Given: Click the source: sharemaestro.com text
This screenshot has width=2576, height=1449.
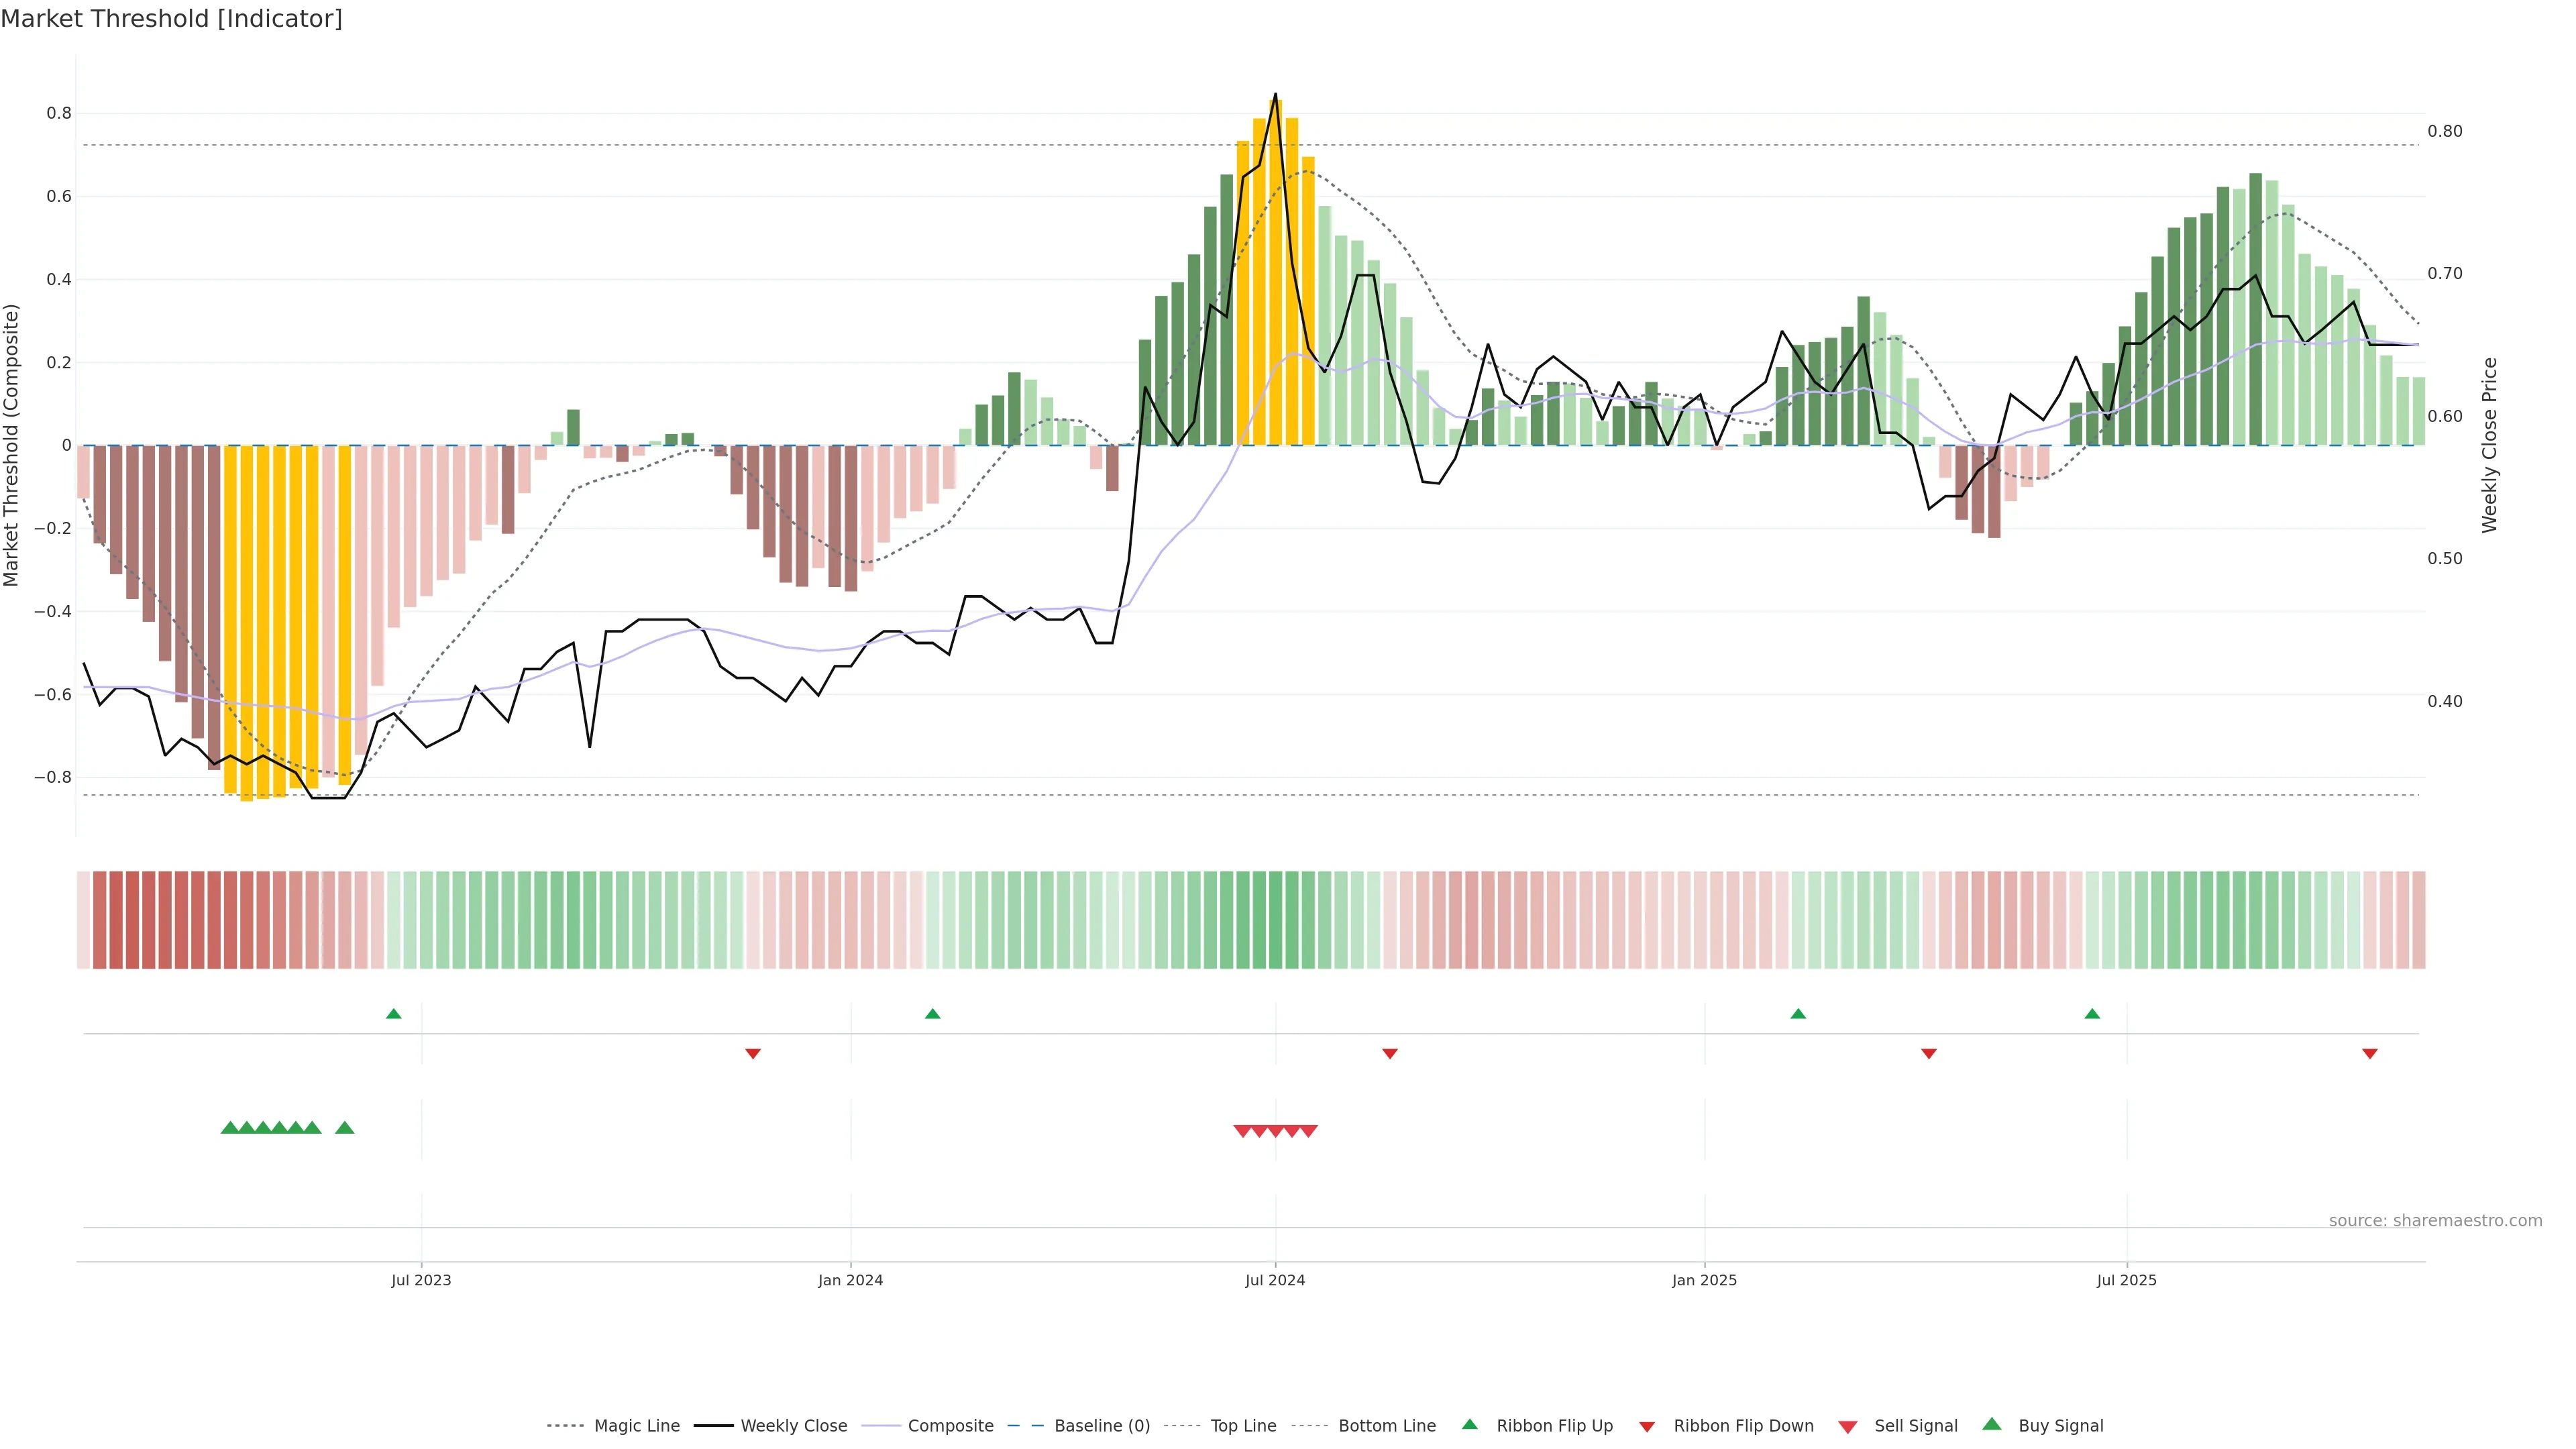Looking at the screenshot, I should tap(2435, 1220).
